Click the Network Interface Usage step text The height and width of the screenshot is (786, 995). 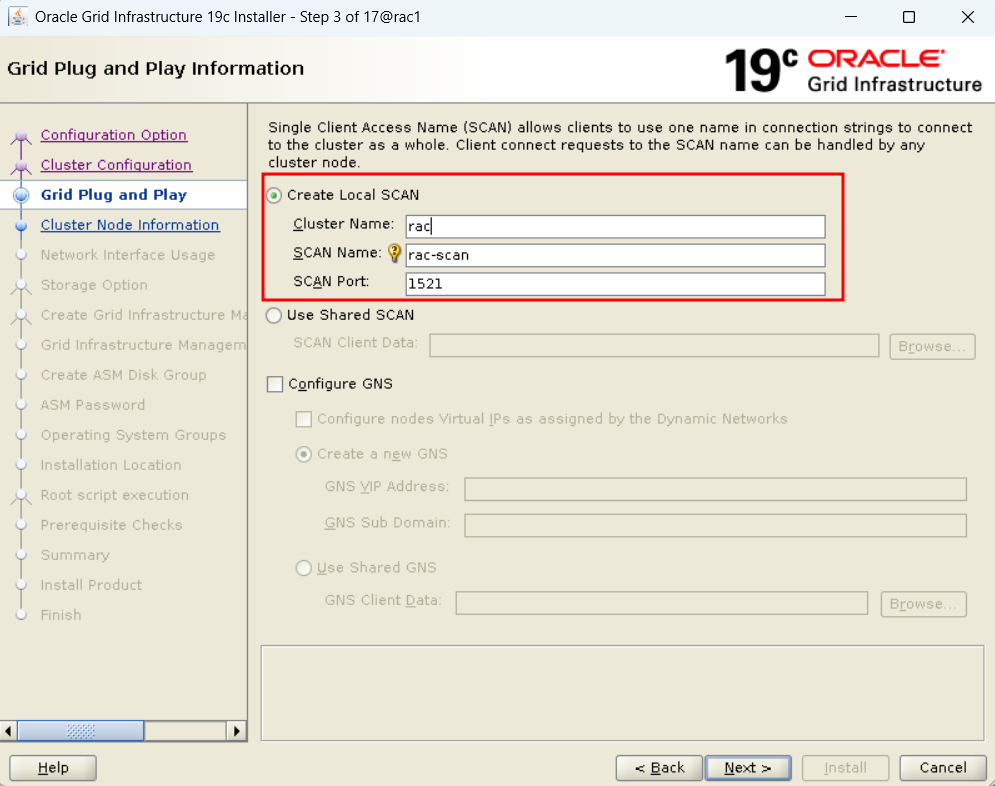(x=128, y=255)
